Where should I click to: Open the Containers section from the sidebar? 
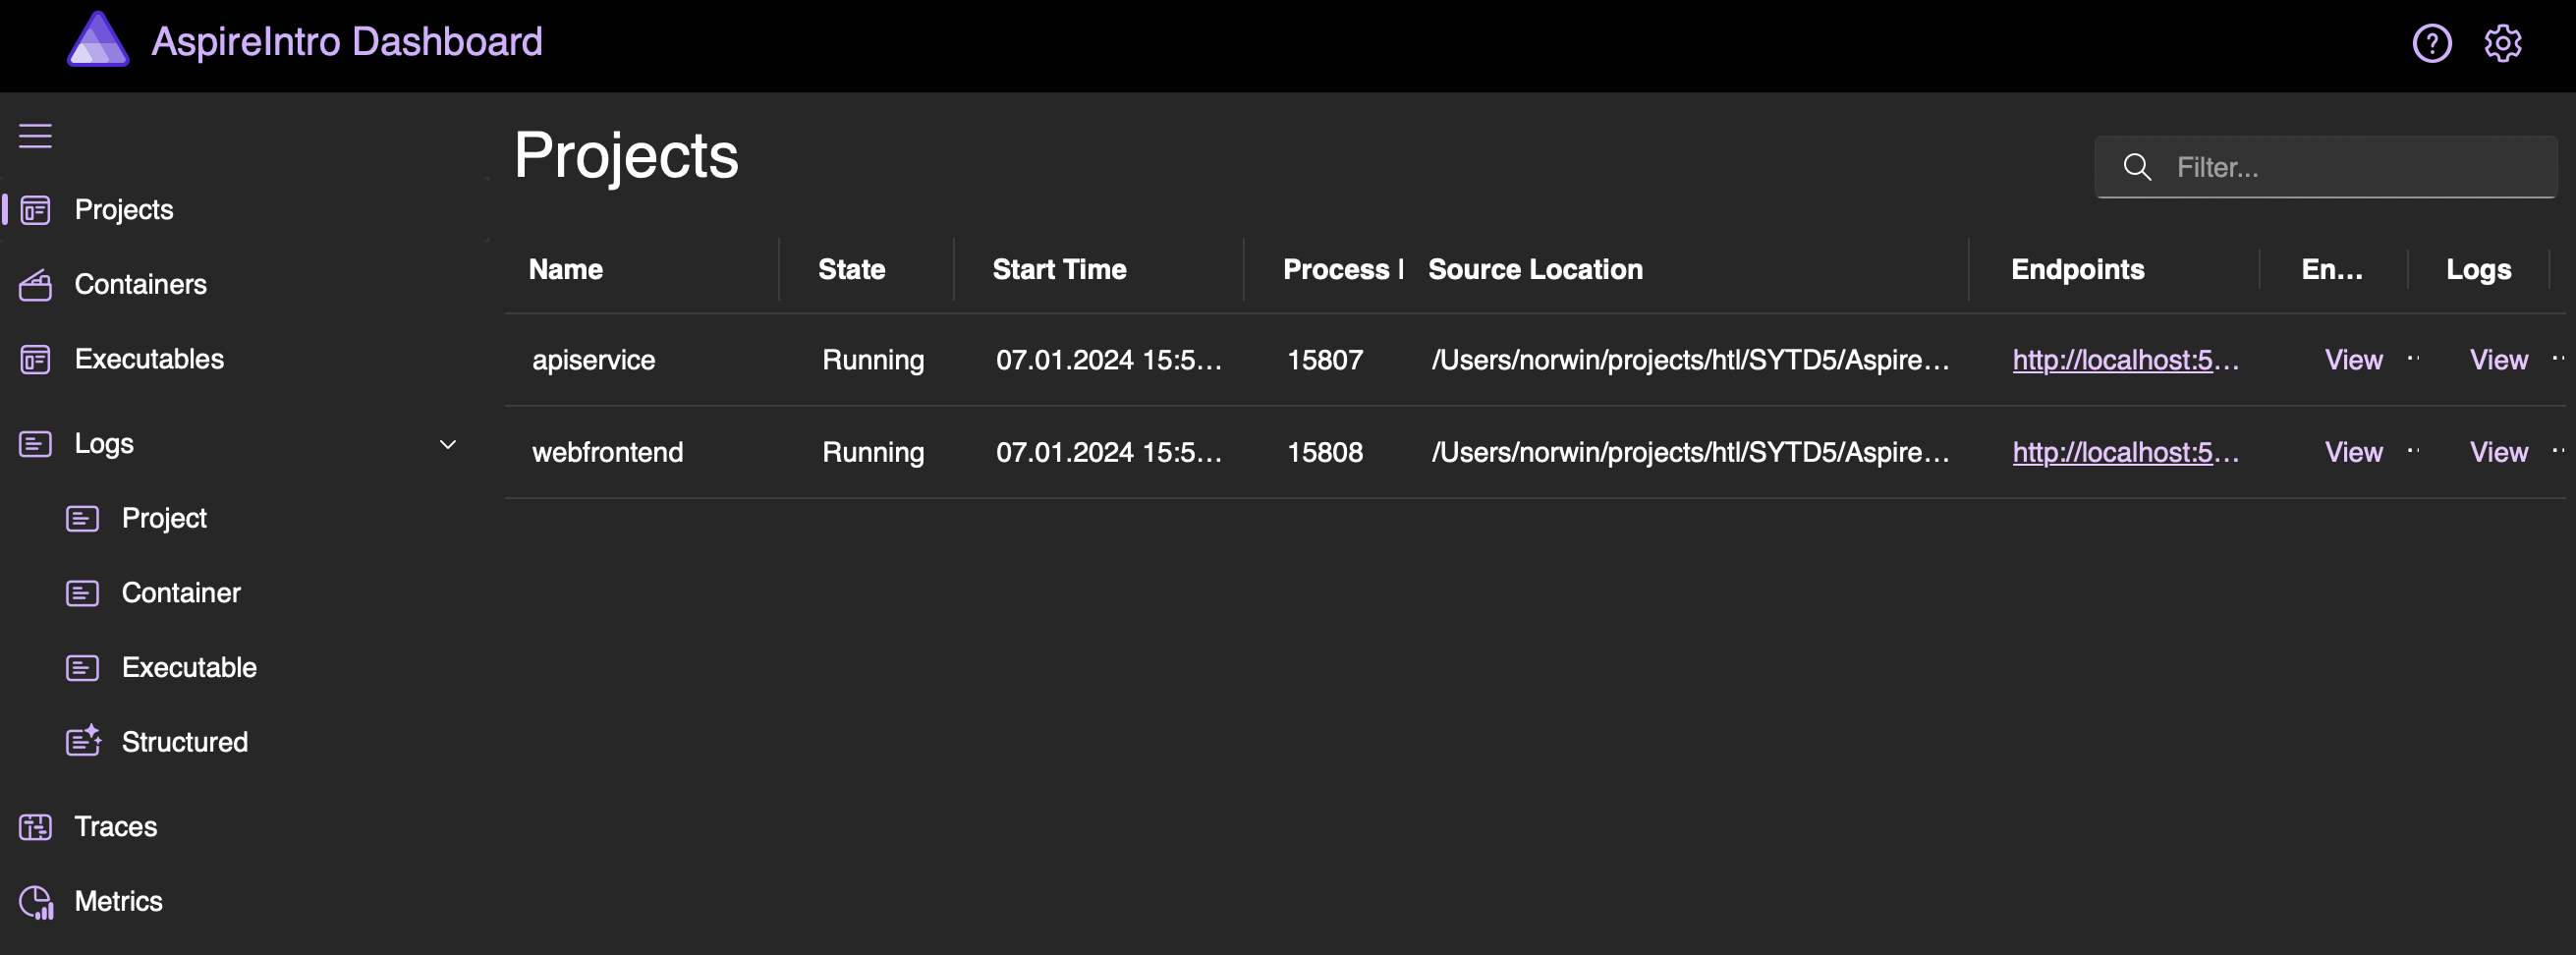140,284
